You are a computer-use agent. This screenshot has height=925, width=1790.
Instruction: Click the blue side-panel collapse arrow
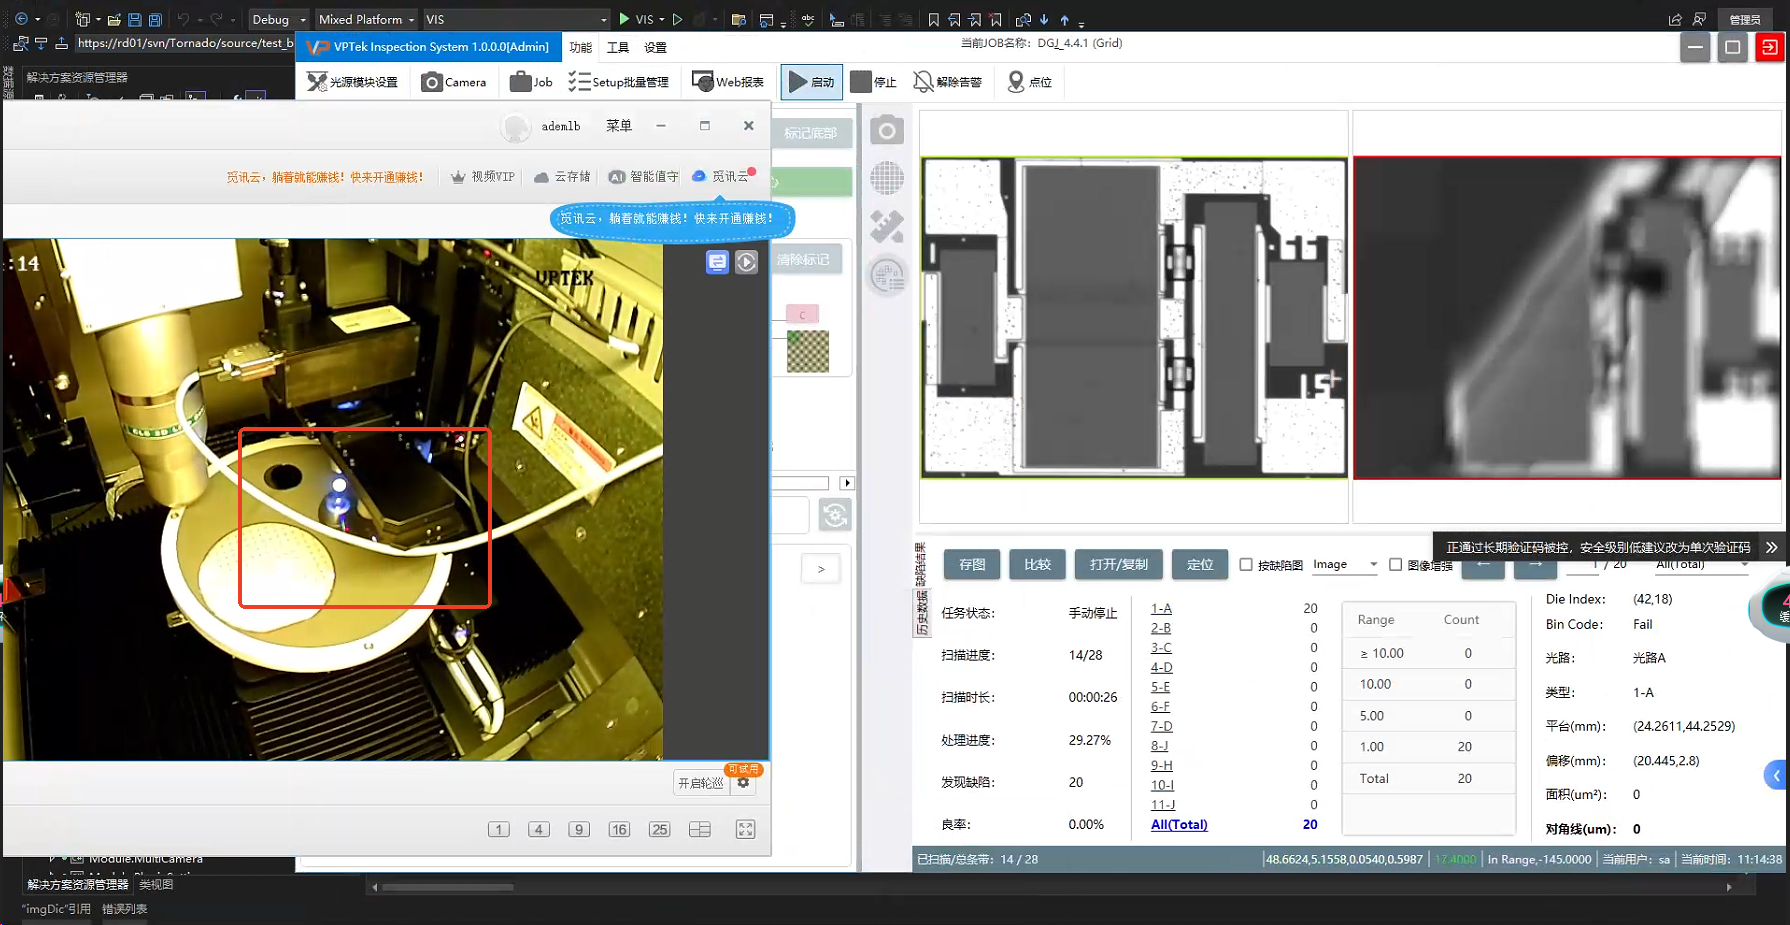click(x=1777, y=775)
